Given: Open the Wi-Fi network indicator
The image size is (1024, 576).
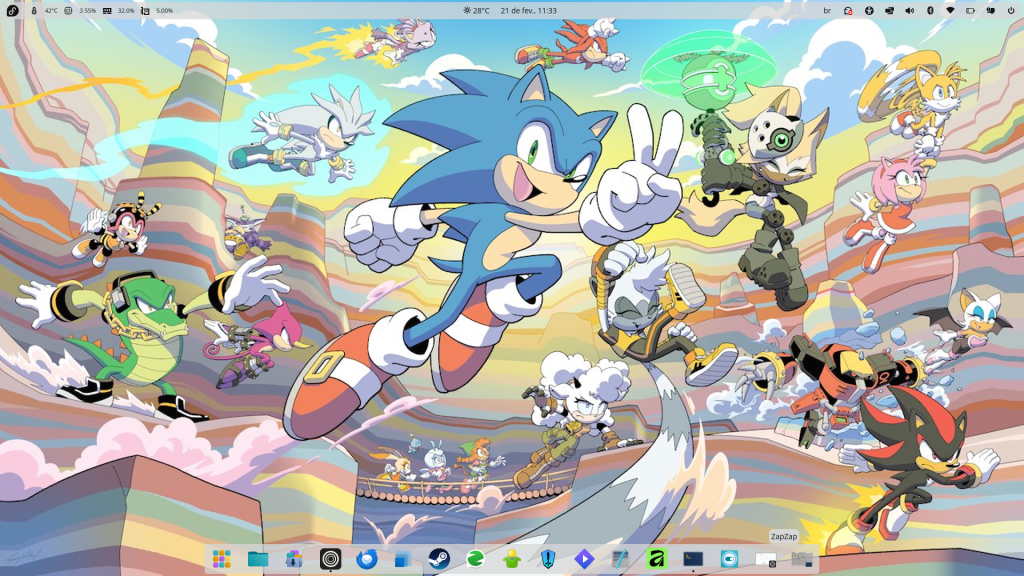Looking at the screenshot, I should point(950,10).
